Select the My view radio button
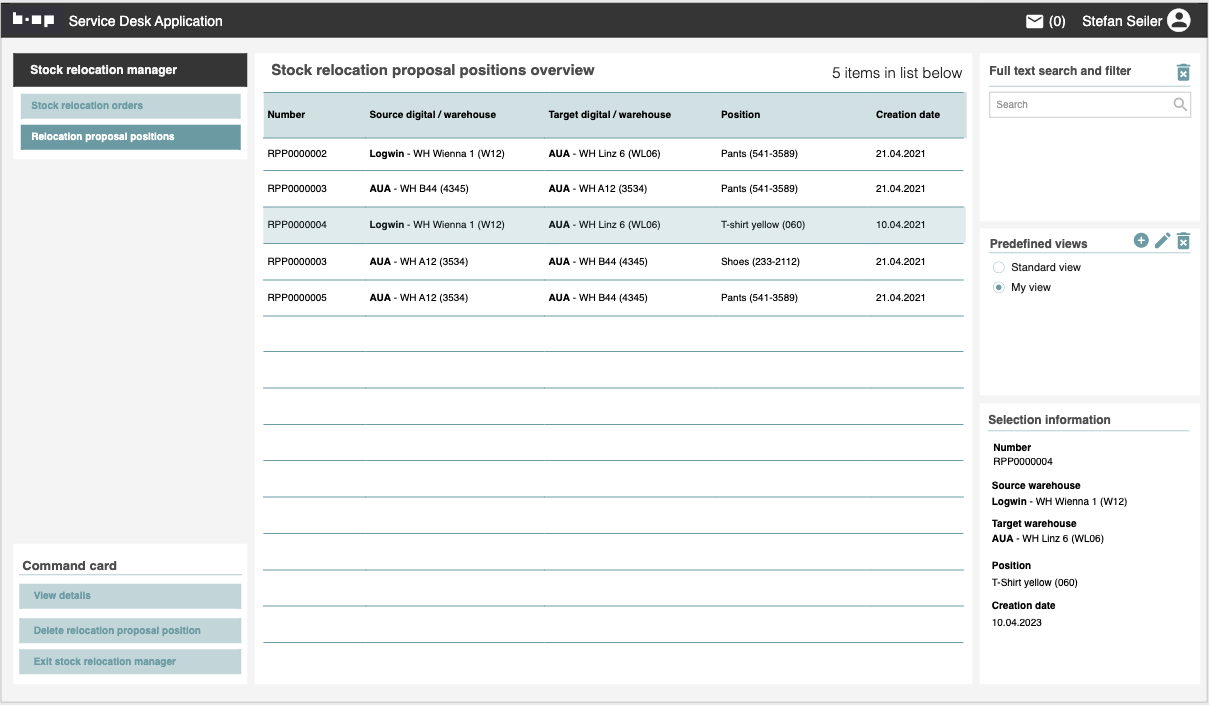Image resolution: width=1209 pixels, height=705 pixels. [x=998, y=288]
